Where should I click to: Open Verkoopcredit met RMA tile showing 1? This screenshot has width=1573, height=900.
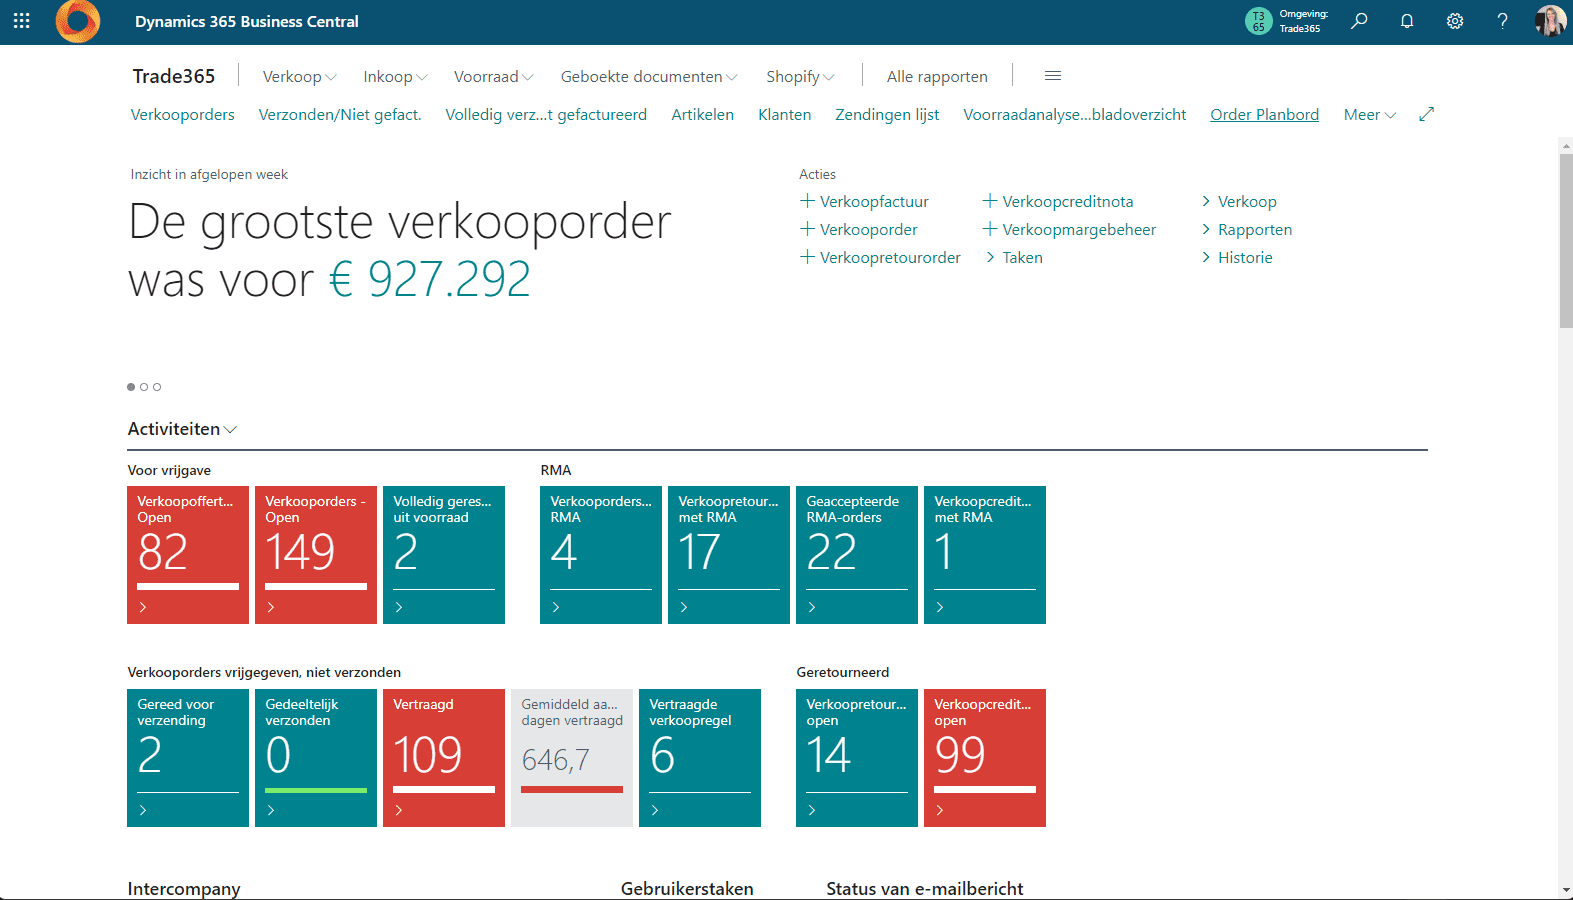pyautogui.click(x=985, y=555)
